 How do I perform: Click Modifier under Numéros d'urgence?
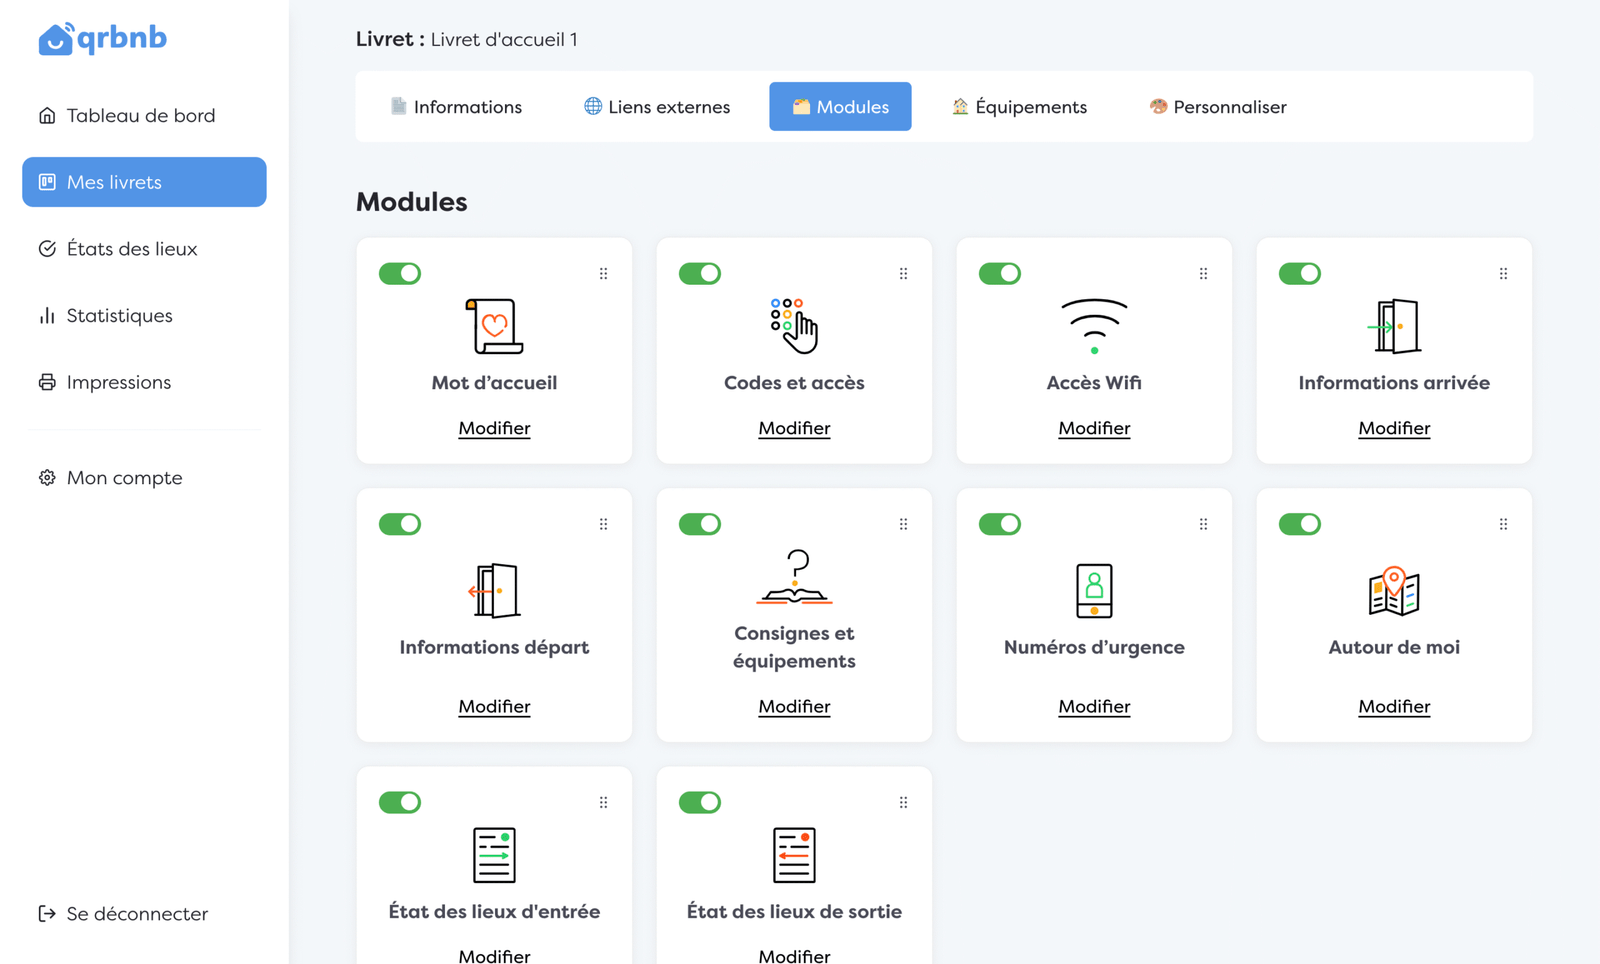click(1094, 706)
